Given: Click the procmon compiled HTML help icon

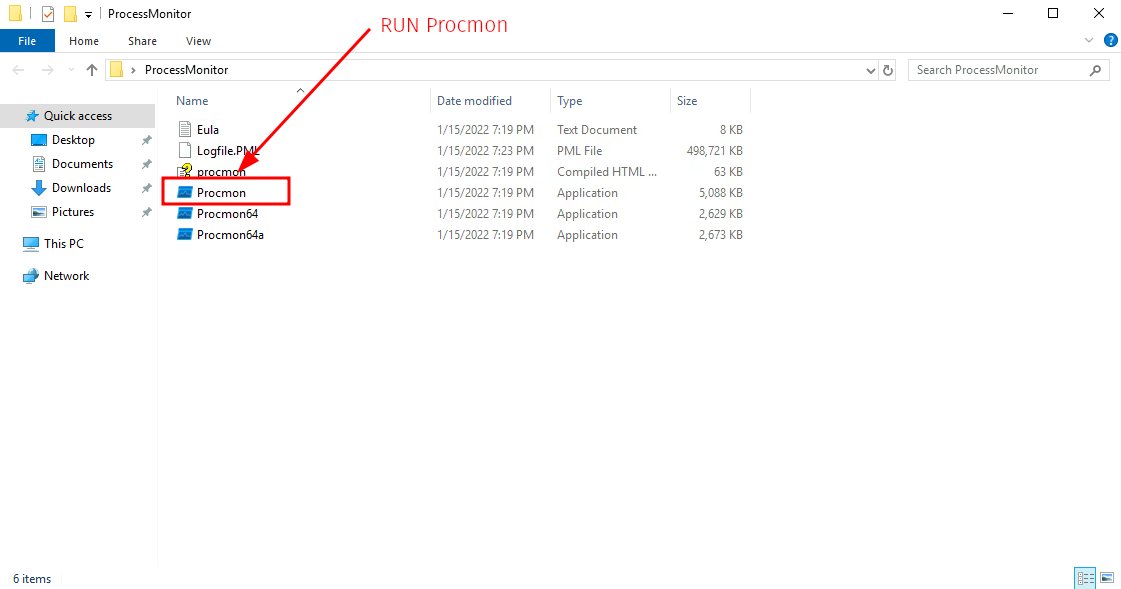Looking at the screenshot, I should [184, 172].
